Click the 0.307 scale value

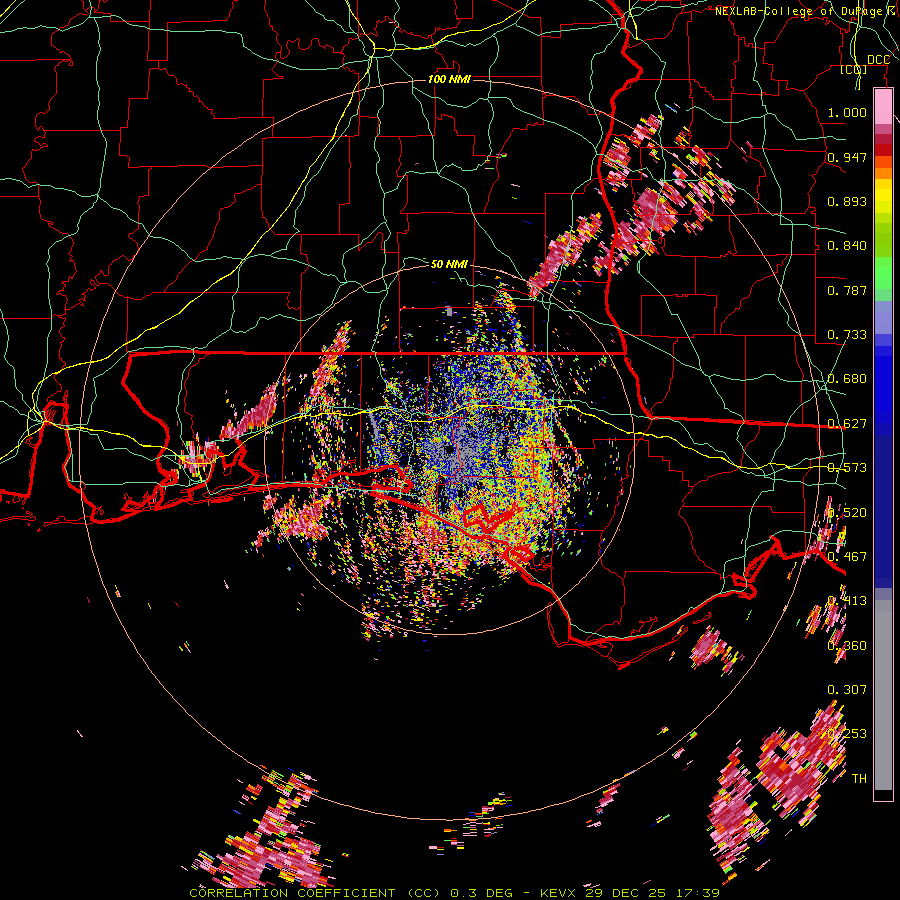click(x=847, y=689)
